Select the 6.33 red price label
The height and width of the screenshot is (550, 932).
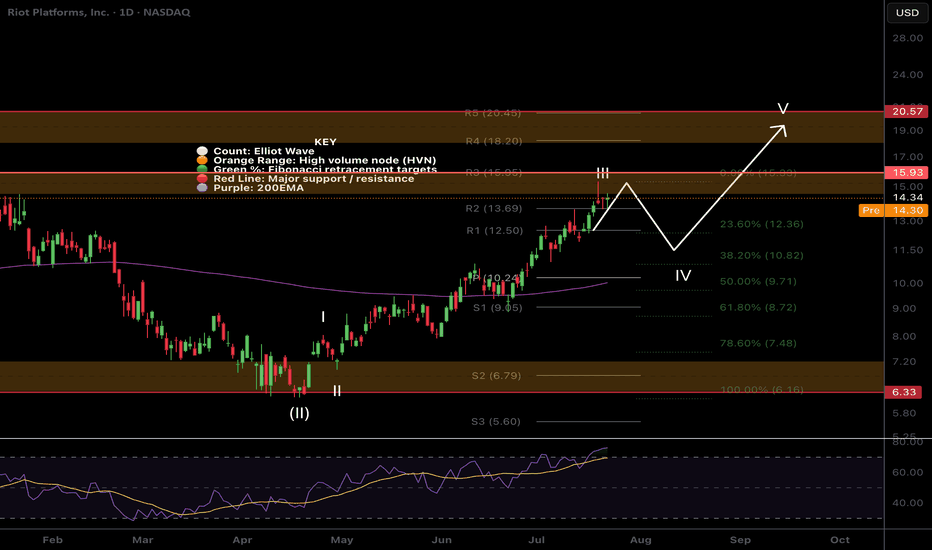click(903, 392)
